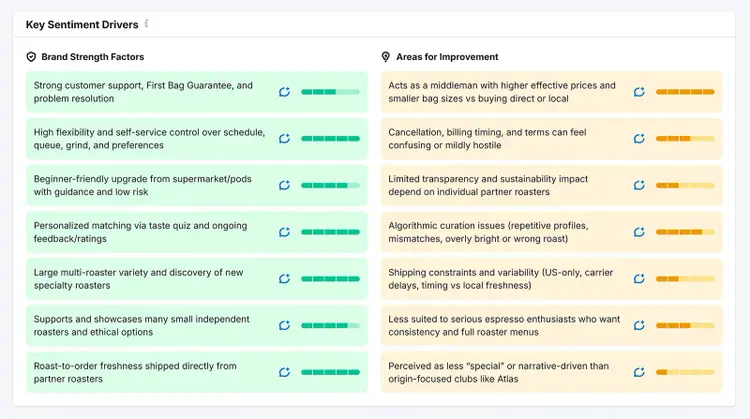Click the orange bar for Algorithmic curation issues
This screenshot has width=750, height=419.
pyautogui.click(x=685, y=232)
